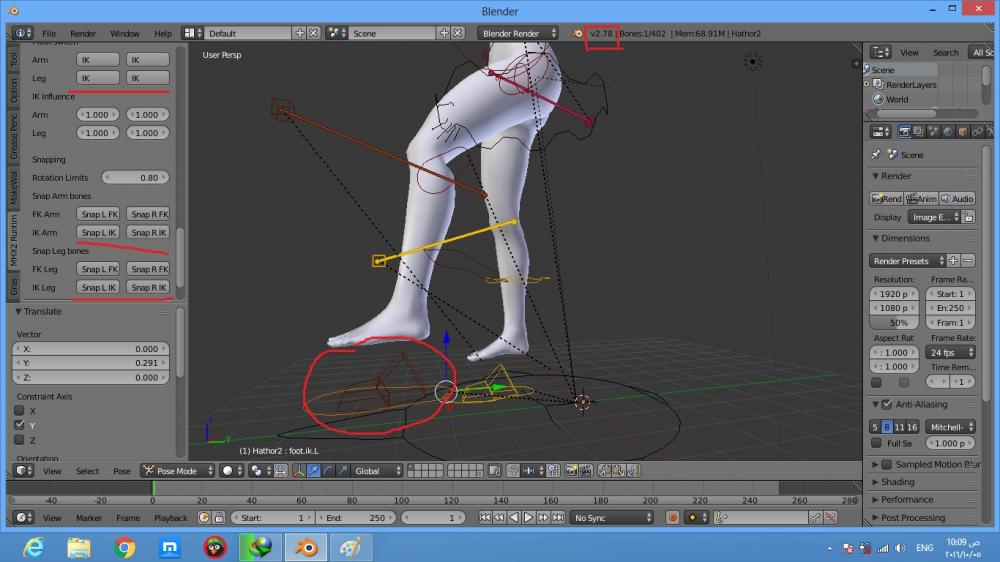Screen dimensions: 1000x562
Task: Open the Pose menu in viewport header
Action: coord(120,471)
